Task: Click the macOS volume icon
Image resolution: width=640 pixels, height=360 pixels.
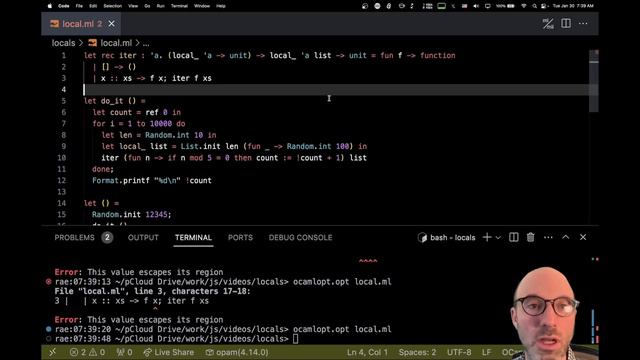Action: (476, 6)
